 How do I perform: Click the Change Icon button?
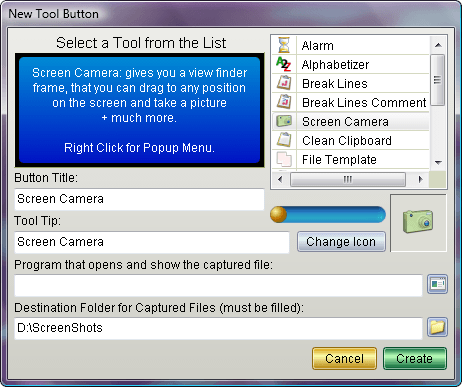pyautogui.click(x=341, y=242)
